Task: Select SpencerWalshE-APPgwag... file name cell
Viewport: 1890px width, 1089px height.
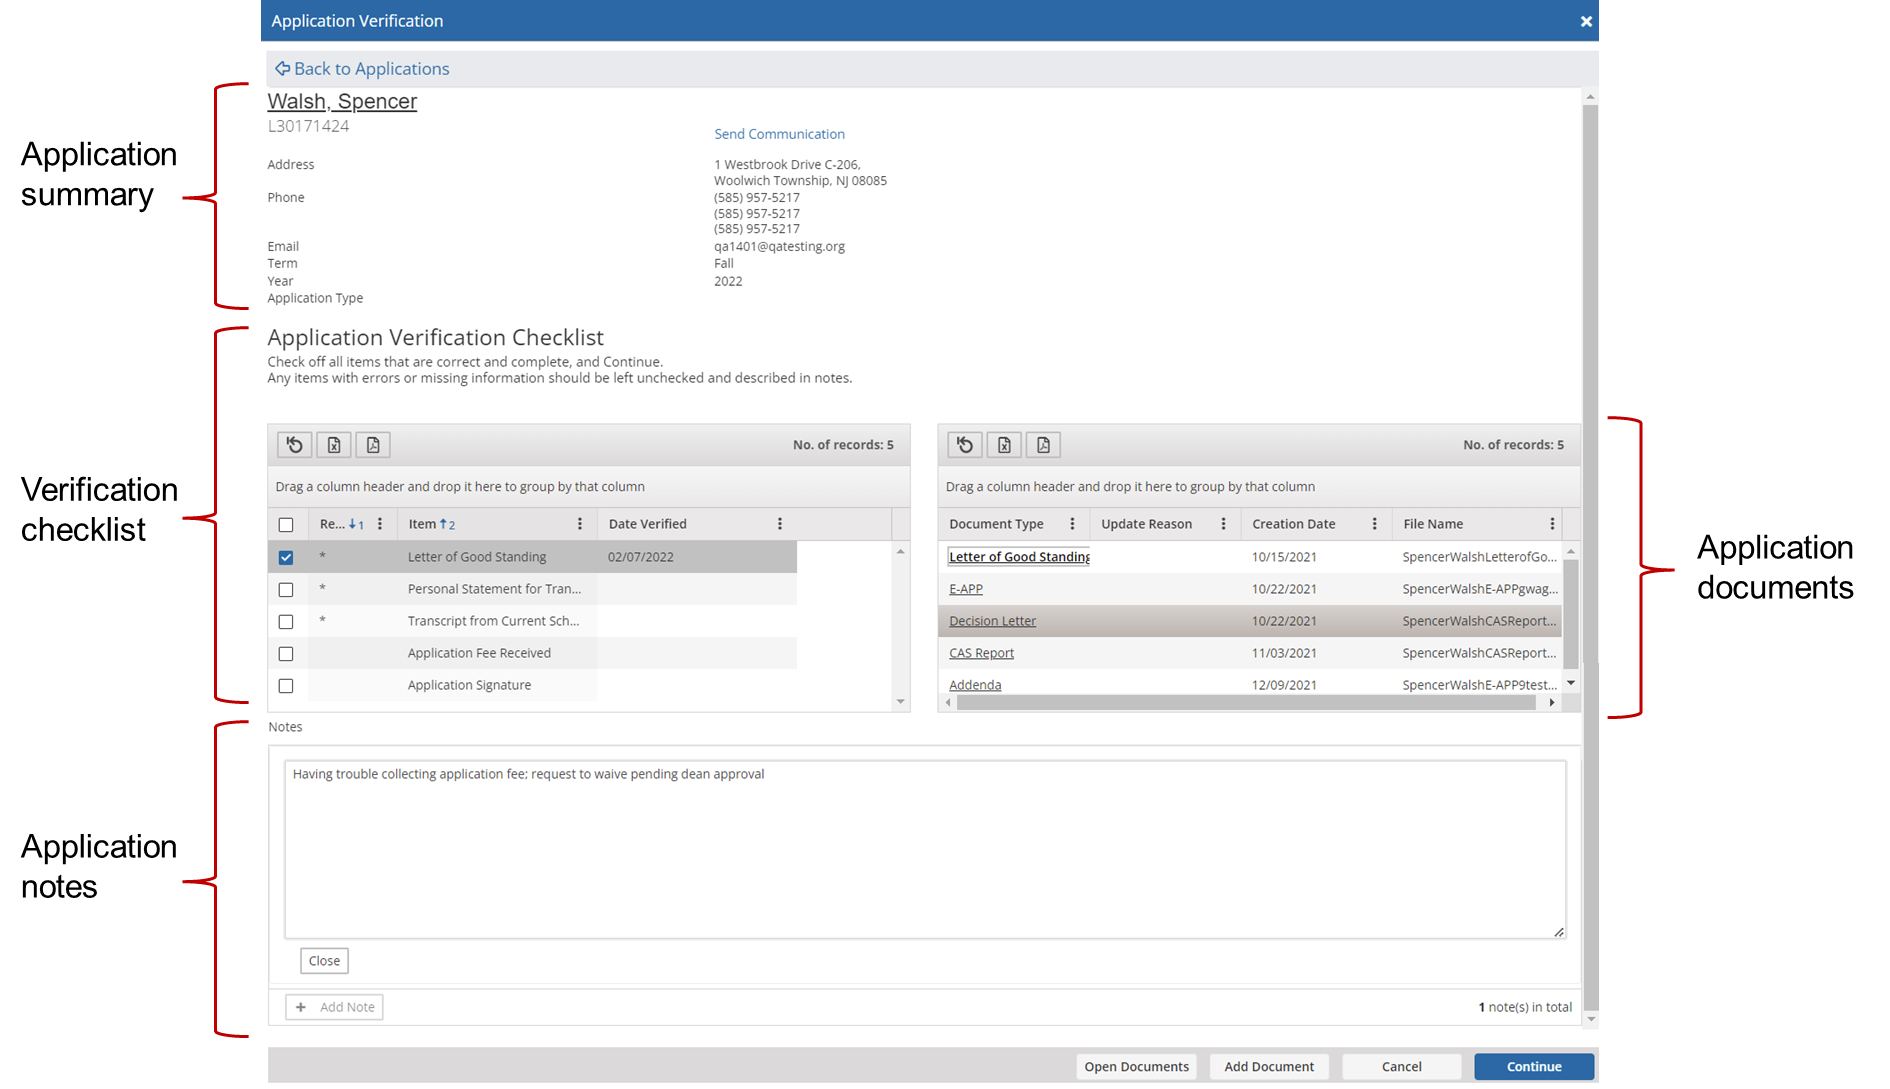Action: 1479,589
